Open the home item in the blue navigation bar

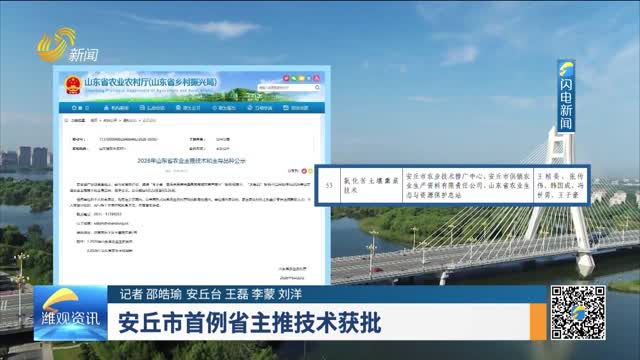tap(80, 108)
